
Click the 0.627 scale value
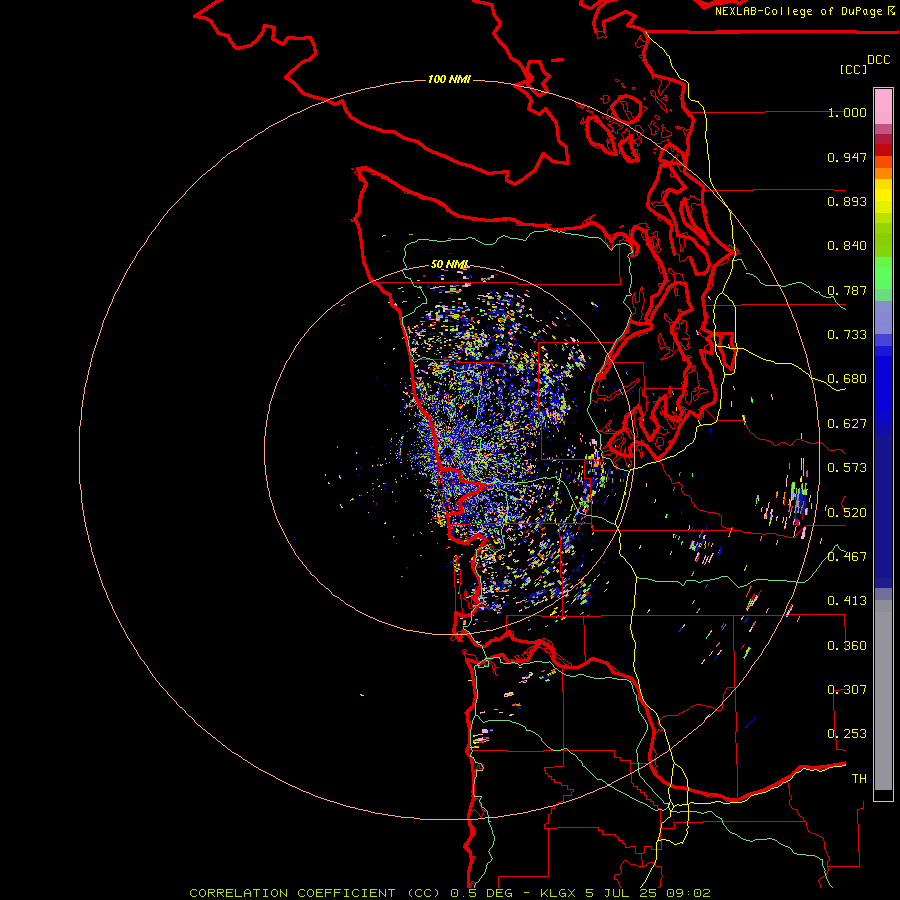pos(847,424)
